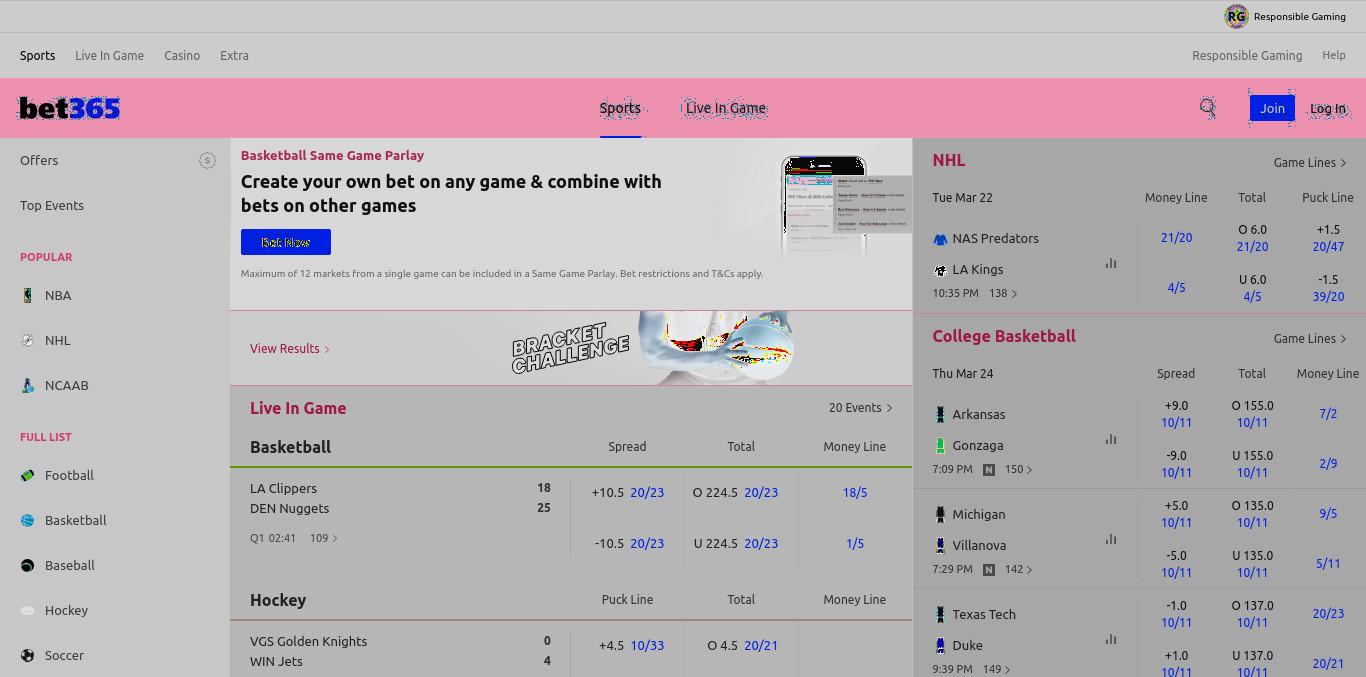Viewport: 1366px width, 677px height.
Task: Select LA Clippers money line 18/5
Action: pos(855,492)
